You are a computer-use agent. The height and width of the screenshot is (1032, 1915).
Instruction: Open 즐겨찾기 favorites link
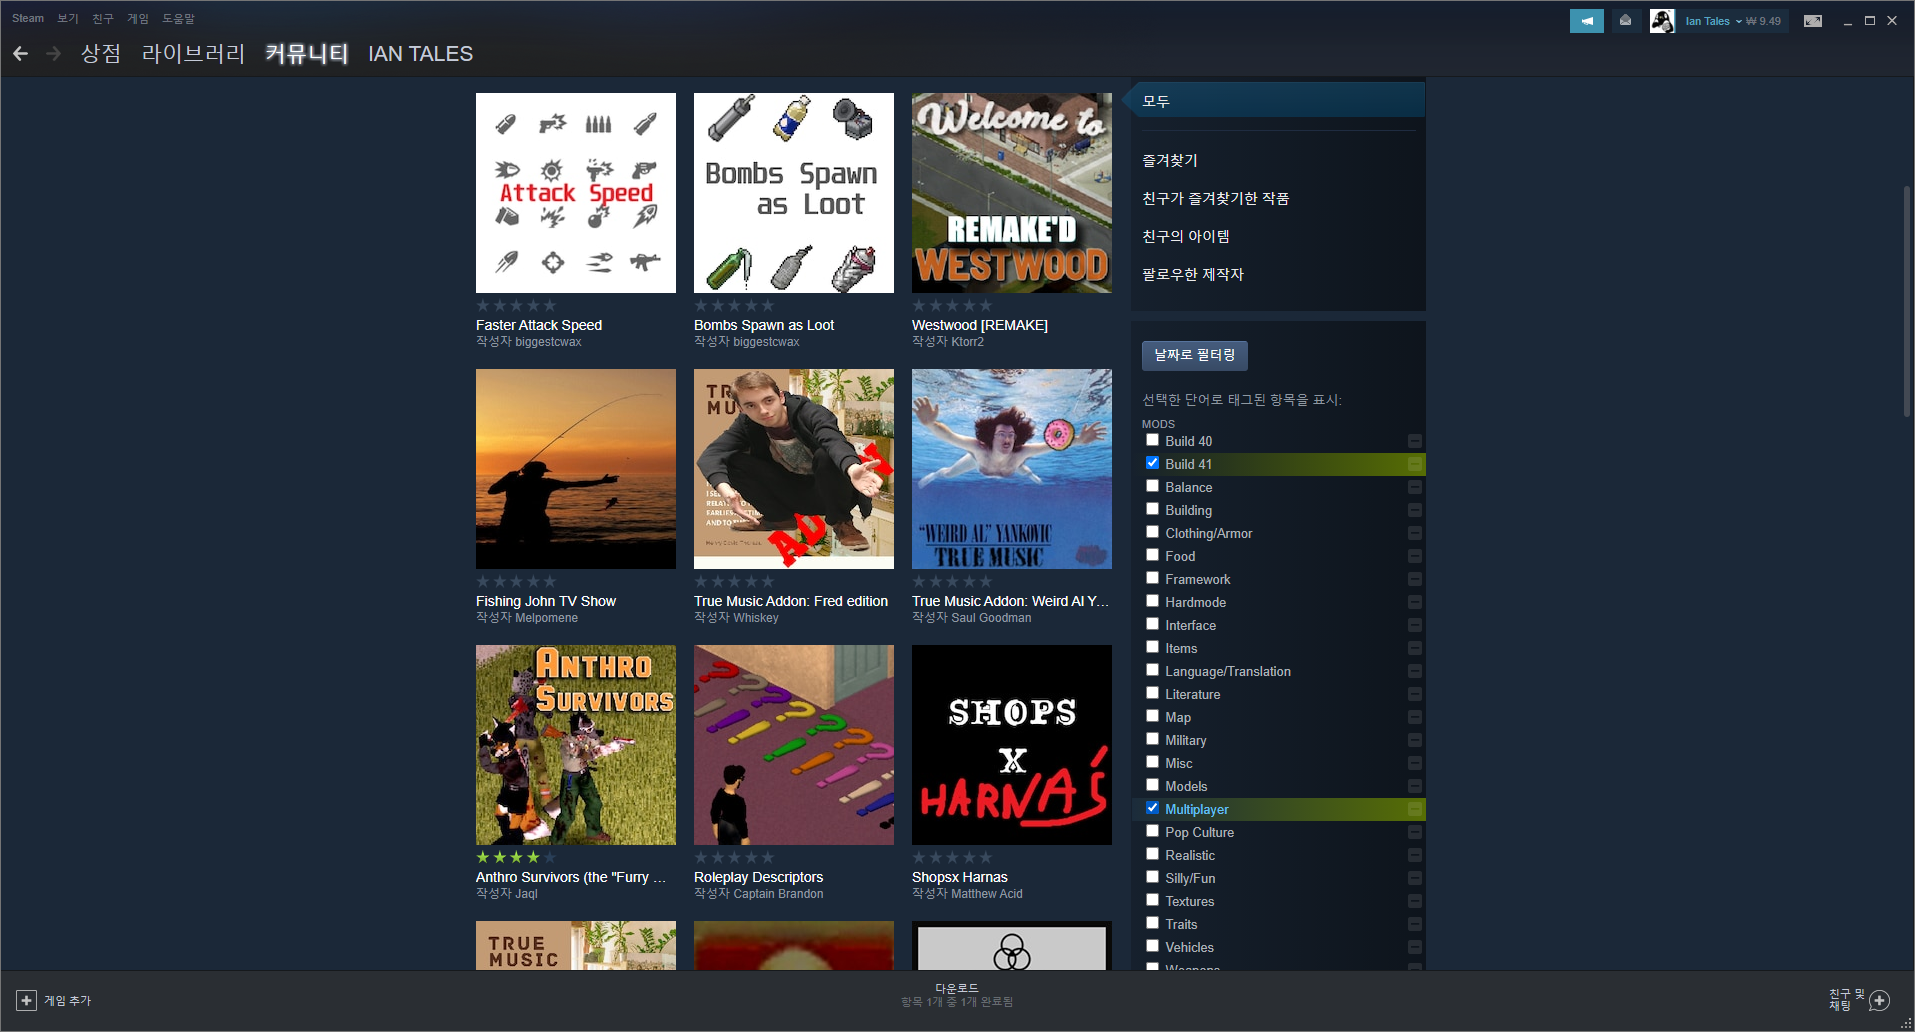coord(1170,160)
